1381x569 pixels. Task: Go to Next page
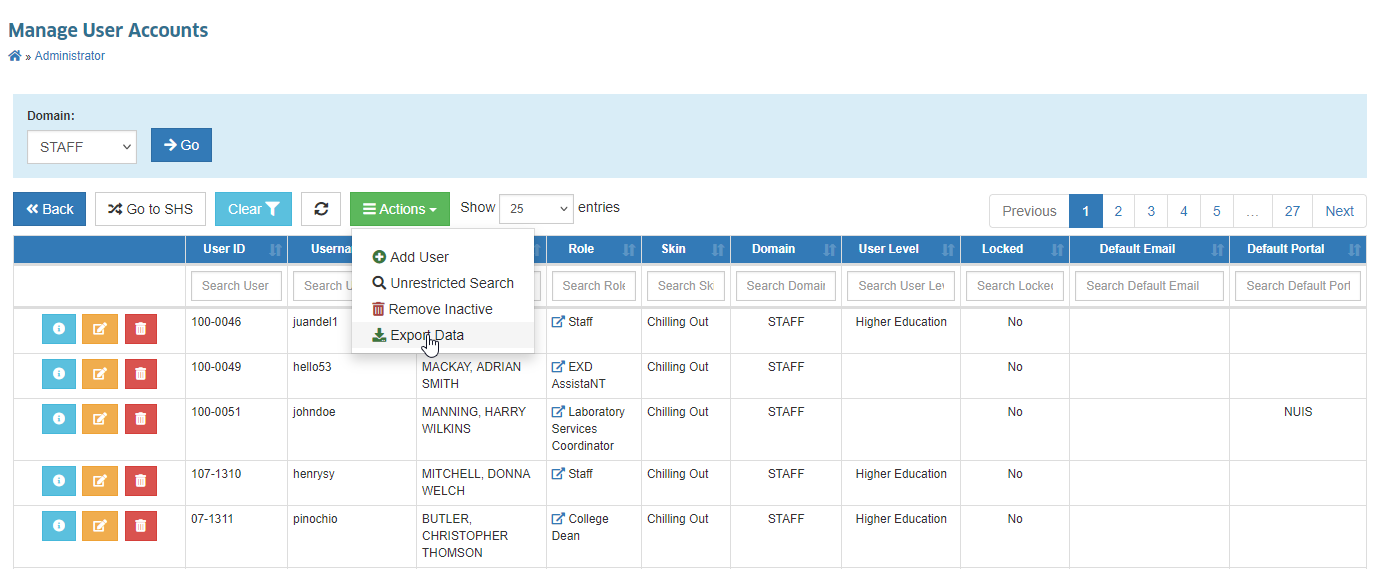[1339, 211]
